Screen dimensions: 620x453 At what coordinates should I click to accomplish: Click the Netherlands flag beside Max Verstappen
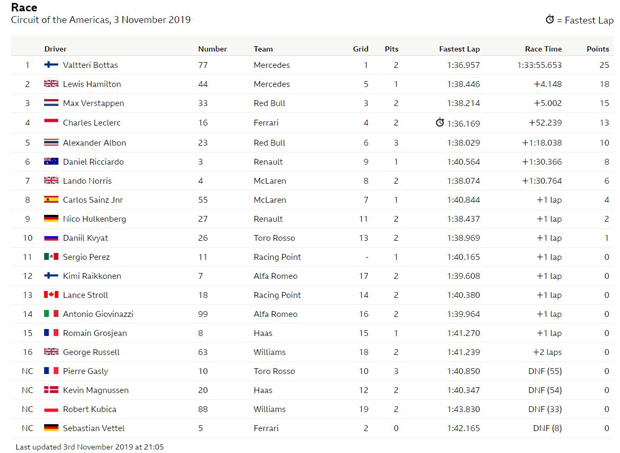pos(51,103)
